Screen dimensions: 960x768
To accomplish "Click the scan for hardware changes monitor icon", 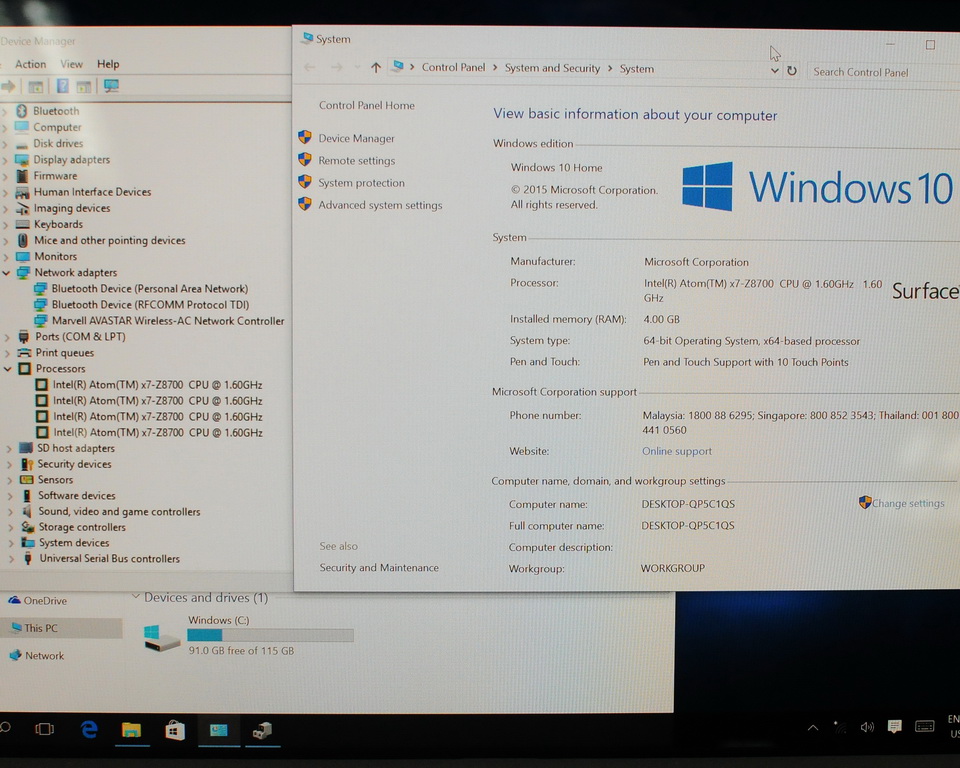I will [111, 86].
